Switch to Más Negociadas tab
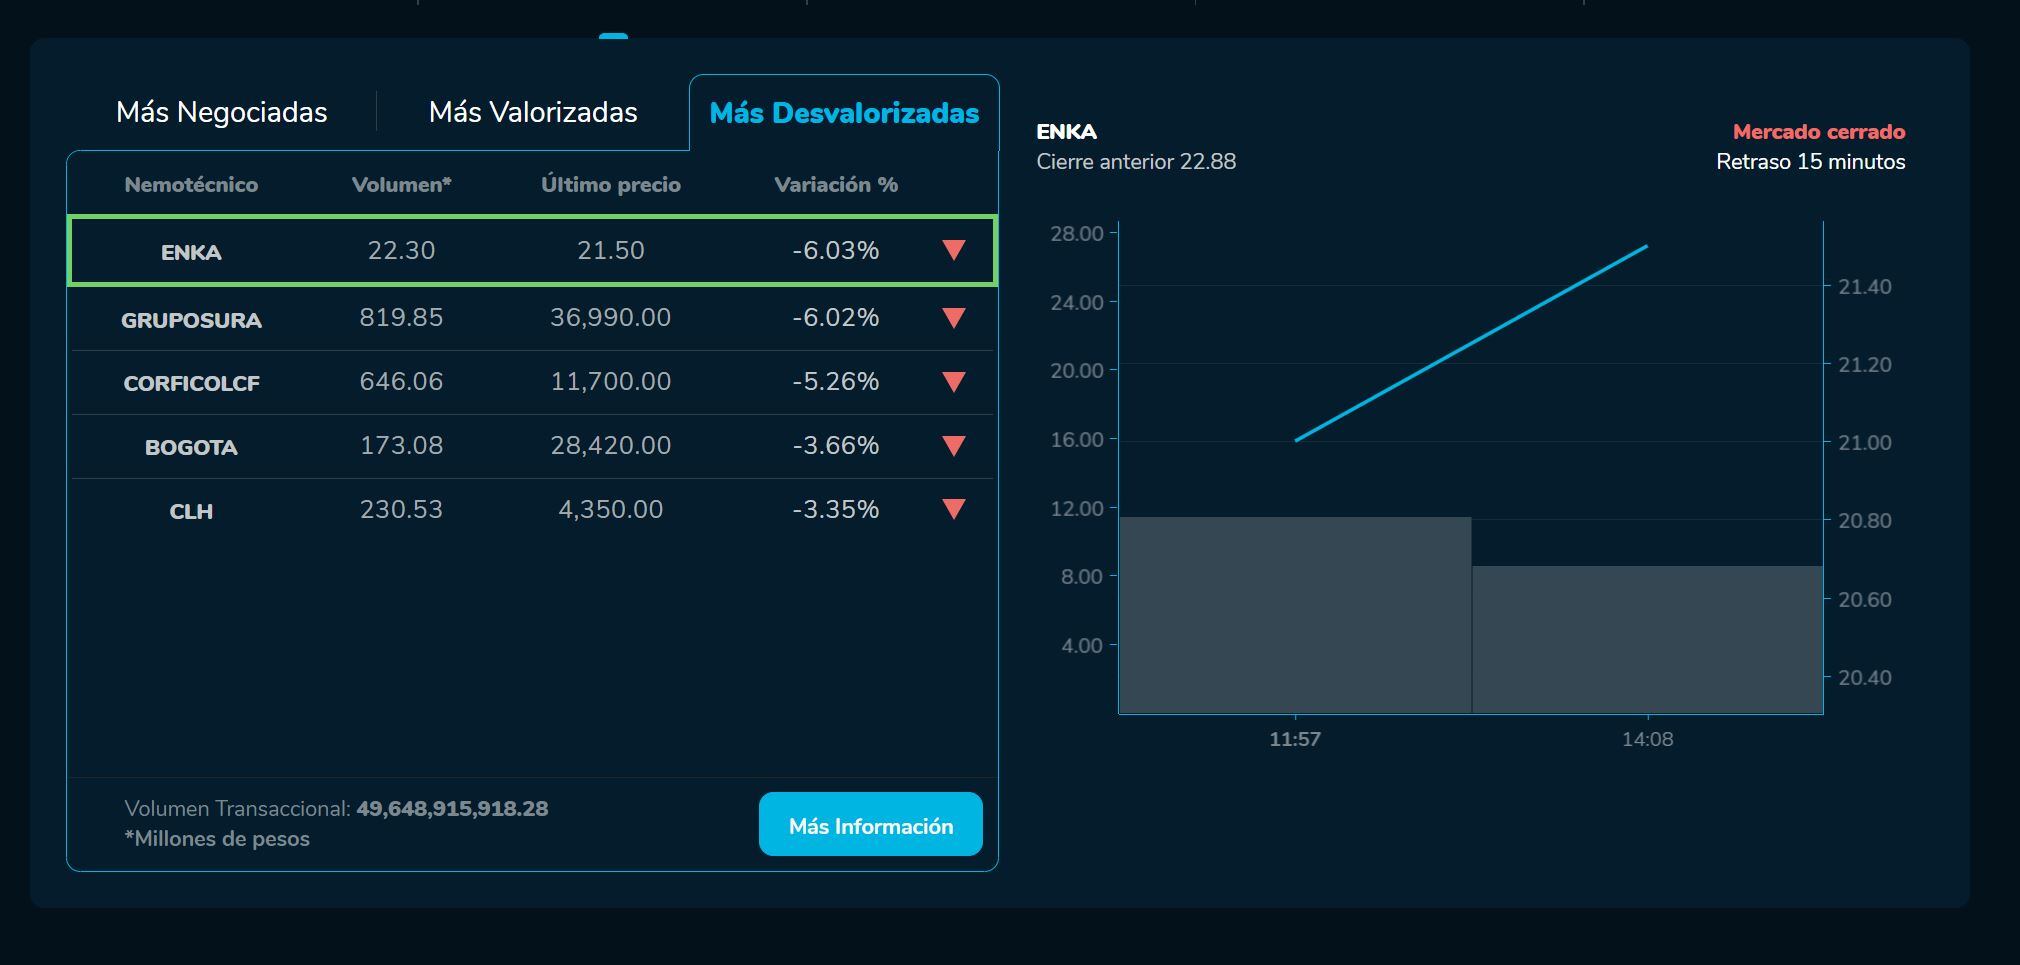This screenshot has width=2020, height=965. click(x=222, y=112)
